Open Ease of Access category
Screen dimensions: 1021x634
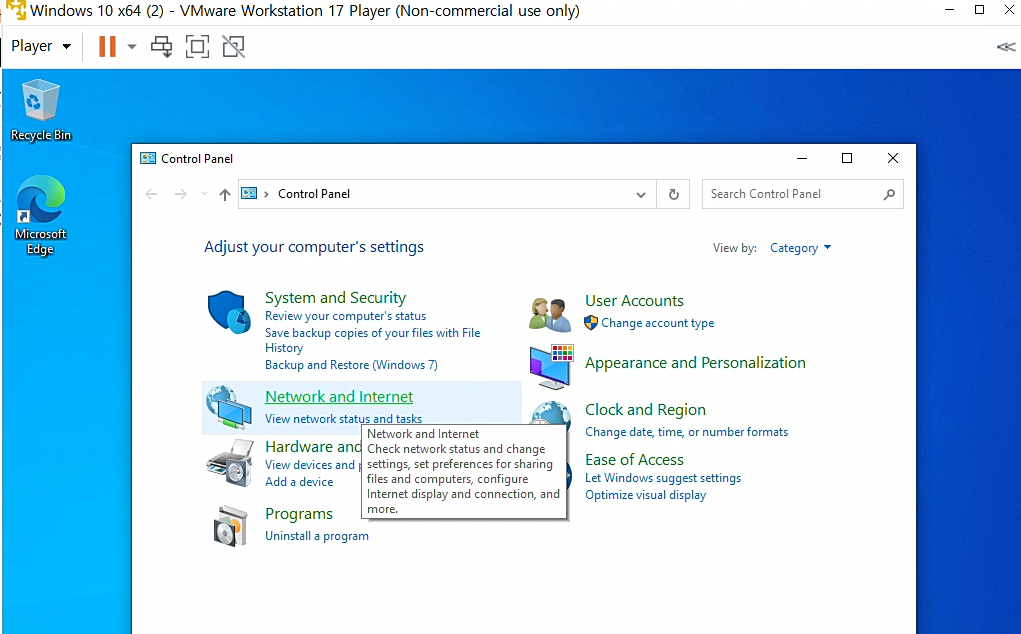[x=634, y=460]
